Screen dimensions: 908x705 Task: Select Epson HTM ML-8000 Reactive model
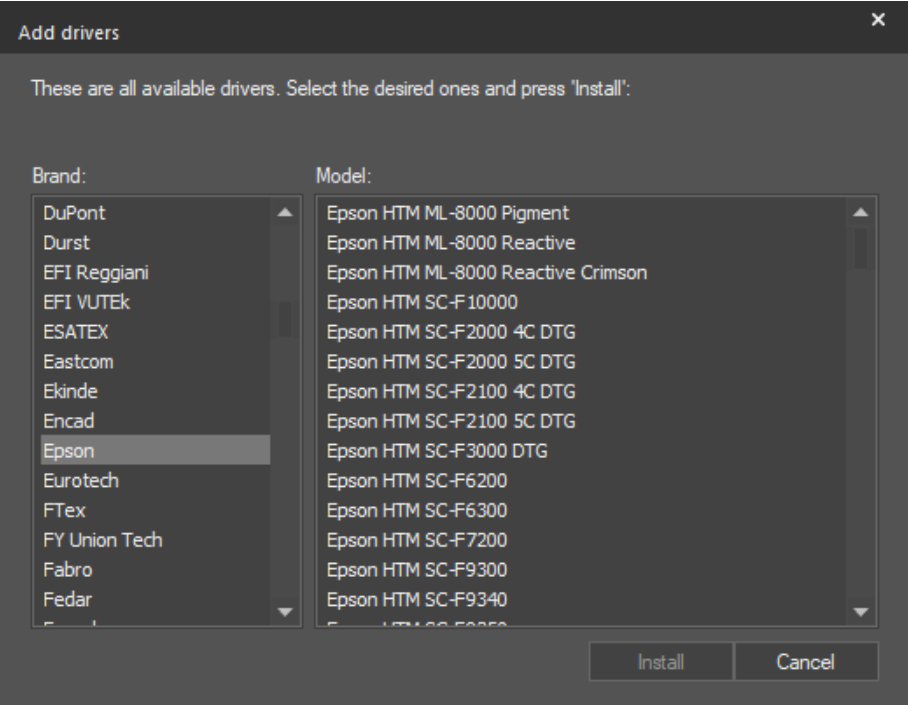tap(585, 242)
